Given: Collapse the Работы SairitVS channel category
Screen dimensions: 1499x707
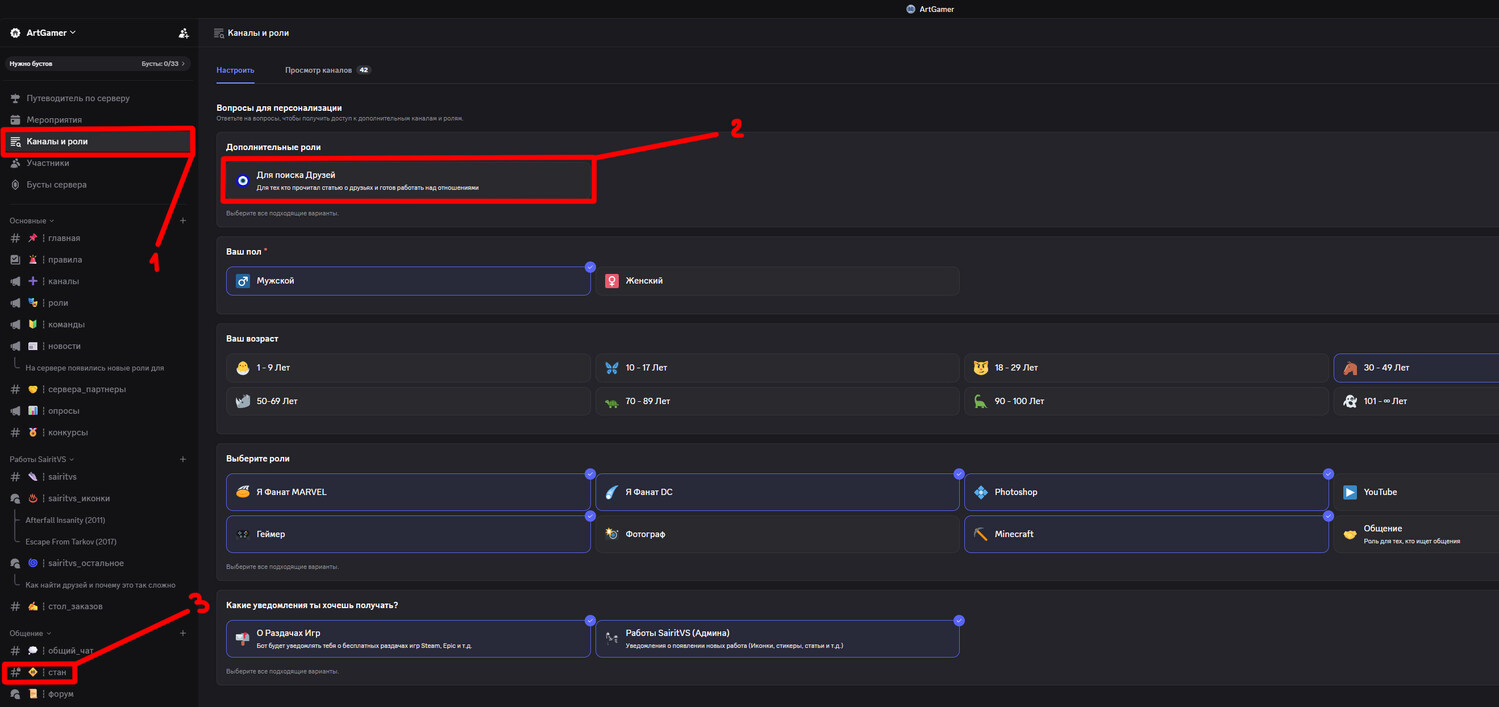Looking at the screenshot, I should 41,459.
